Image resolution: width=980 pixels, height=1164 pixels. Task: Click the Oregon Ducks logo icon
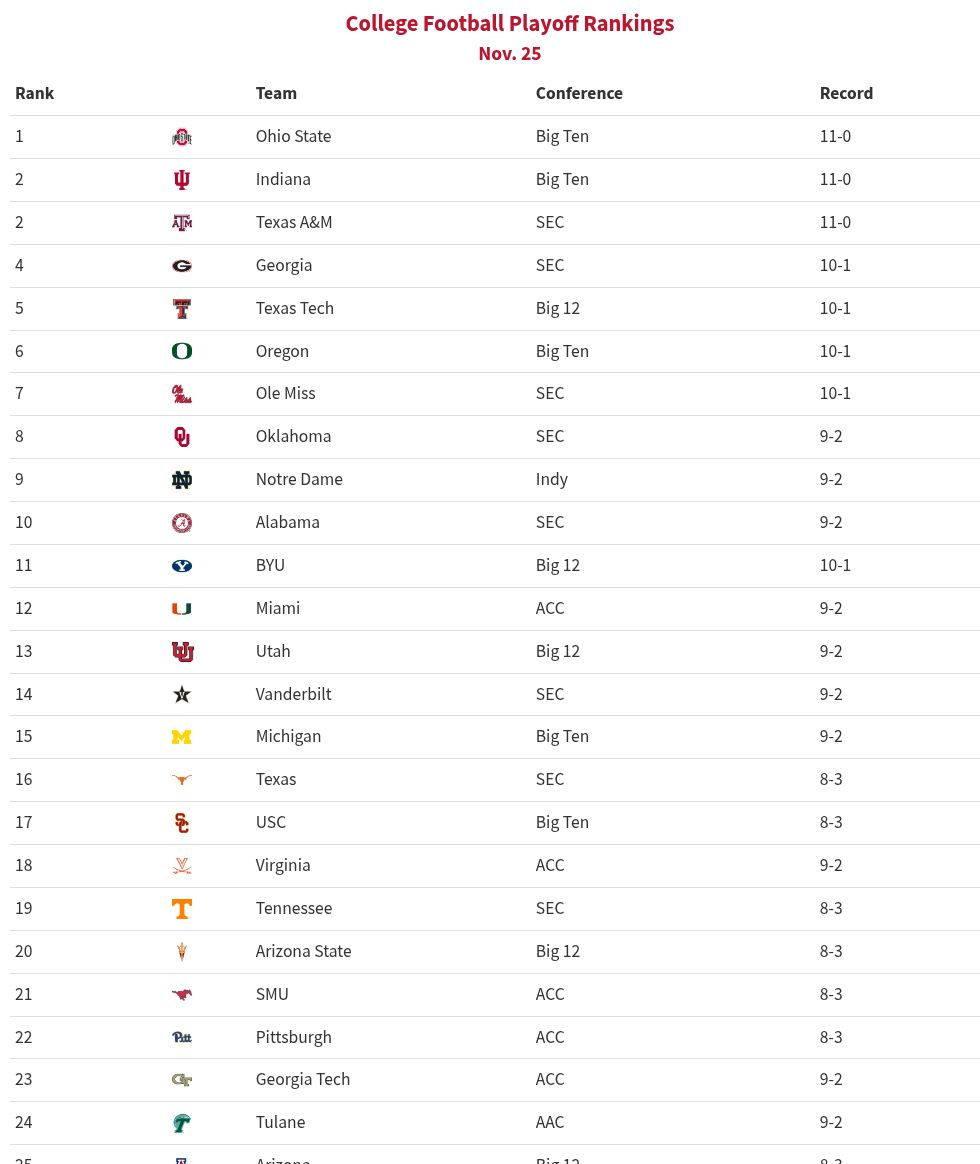pos(181,351)
